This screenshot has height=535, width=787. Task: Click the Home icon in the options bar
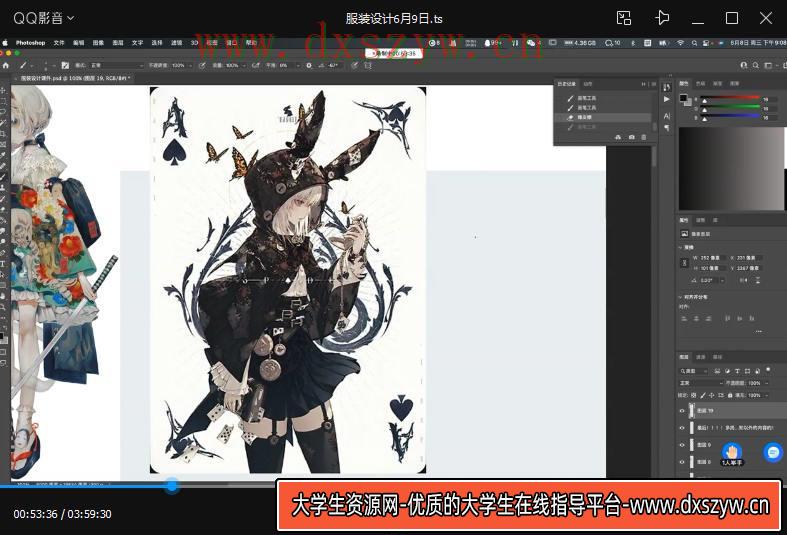click(6, 65)
